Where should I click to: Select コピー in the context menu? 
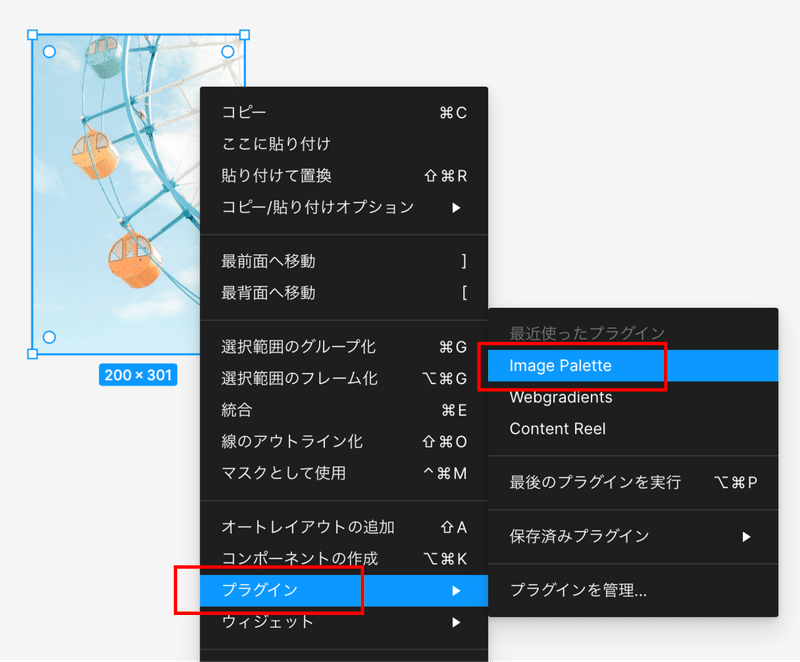(344, 112)
